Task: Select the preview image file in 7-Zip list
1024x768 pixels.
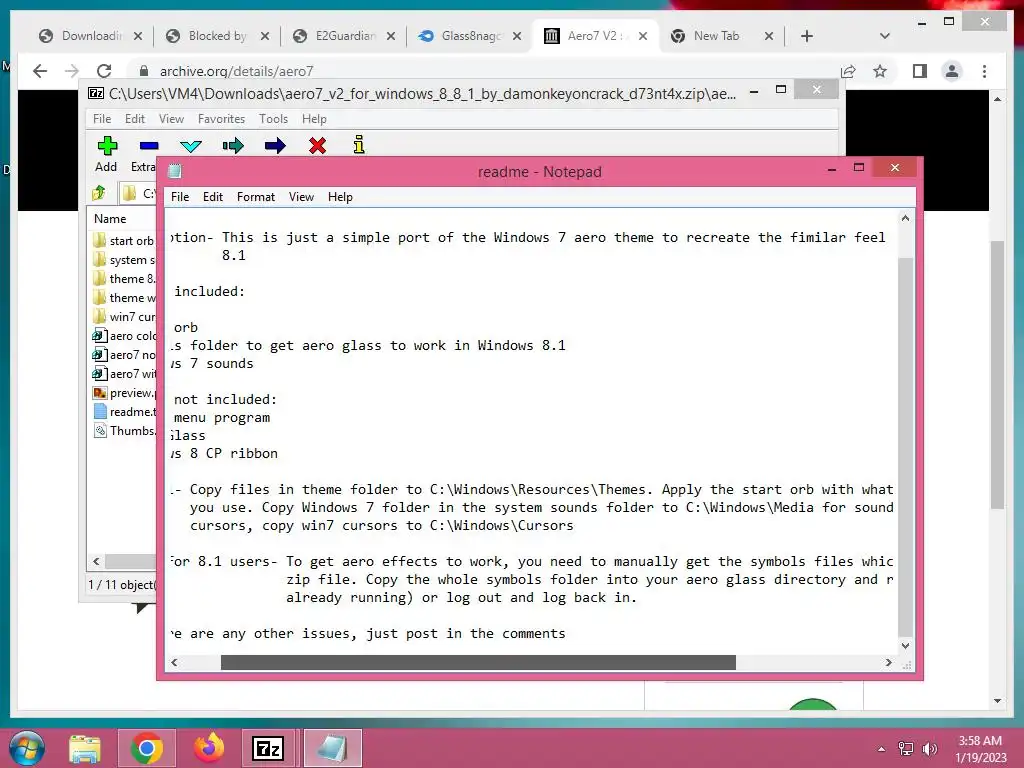Action: coord(124,392)
